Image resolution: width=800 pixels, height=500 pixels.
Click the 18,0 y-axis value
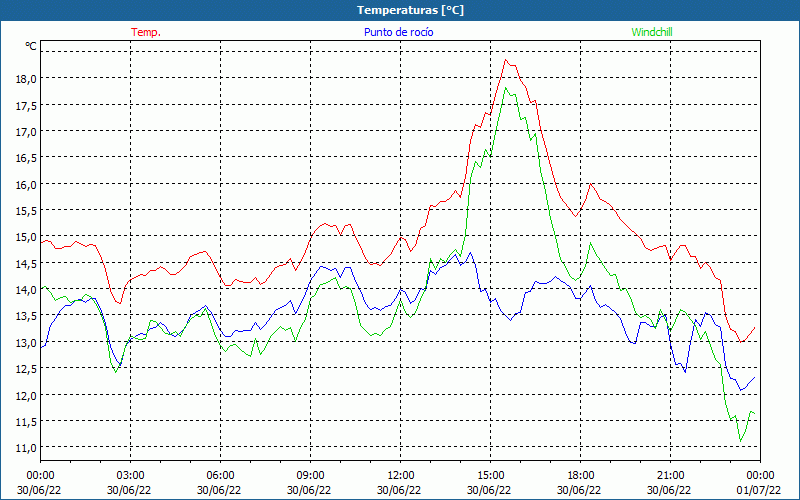[27, 79]
